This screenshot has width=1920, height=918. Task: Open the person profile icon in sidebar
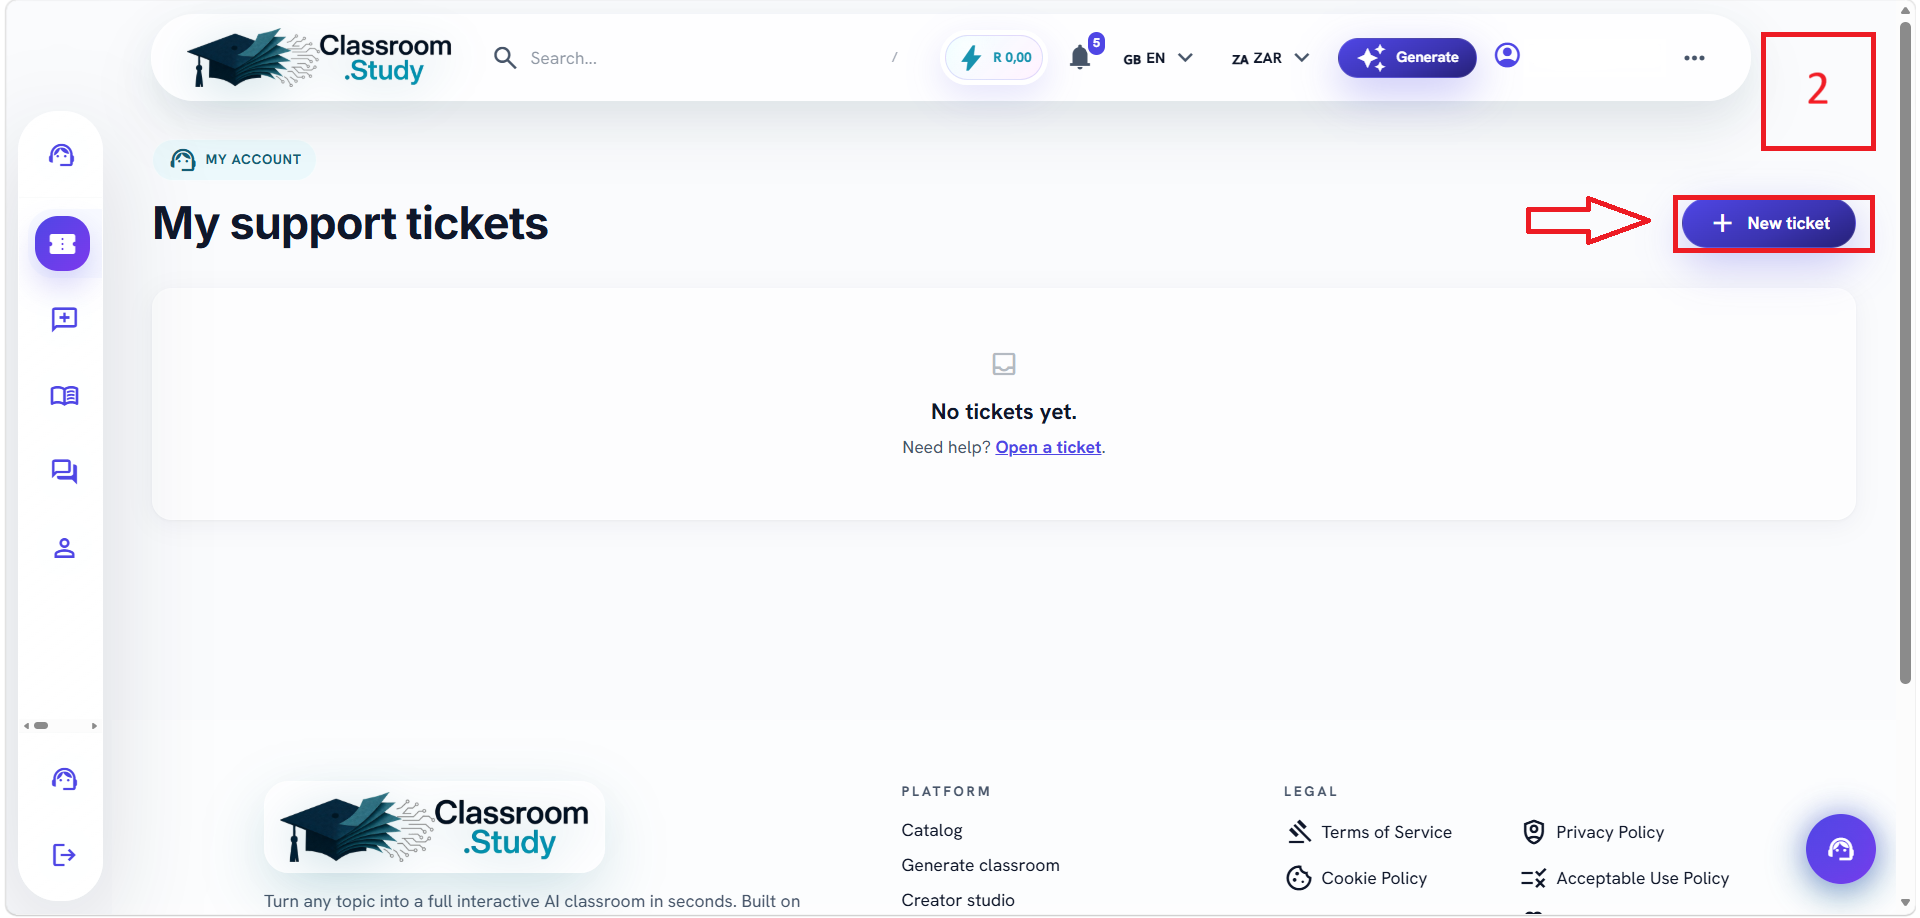click(64, 548)
